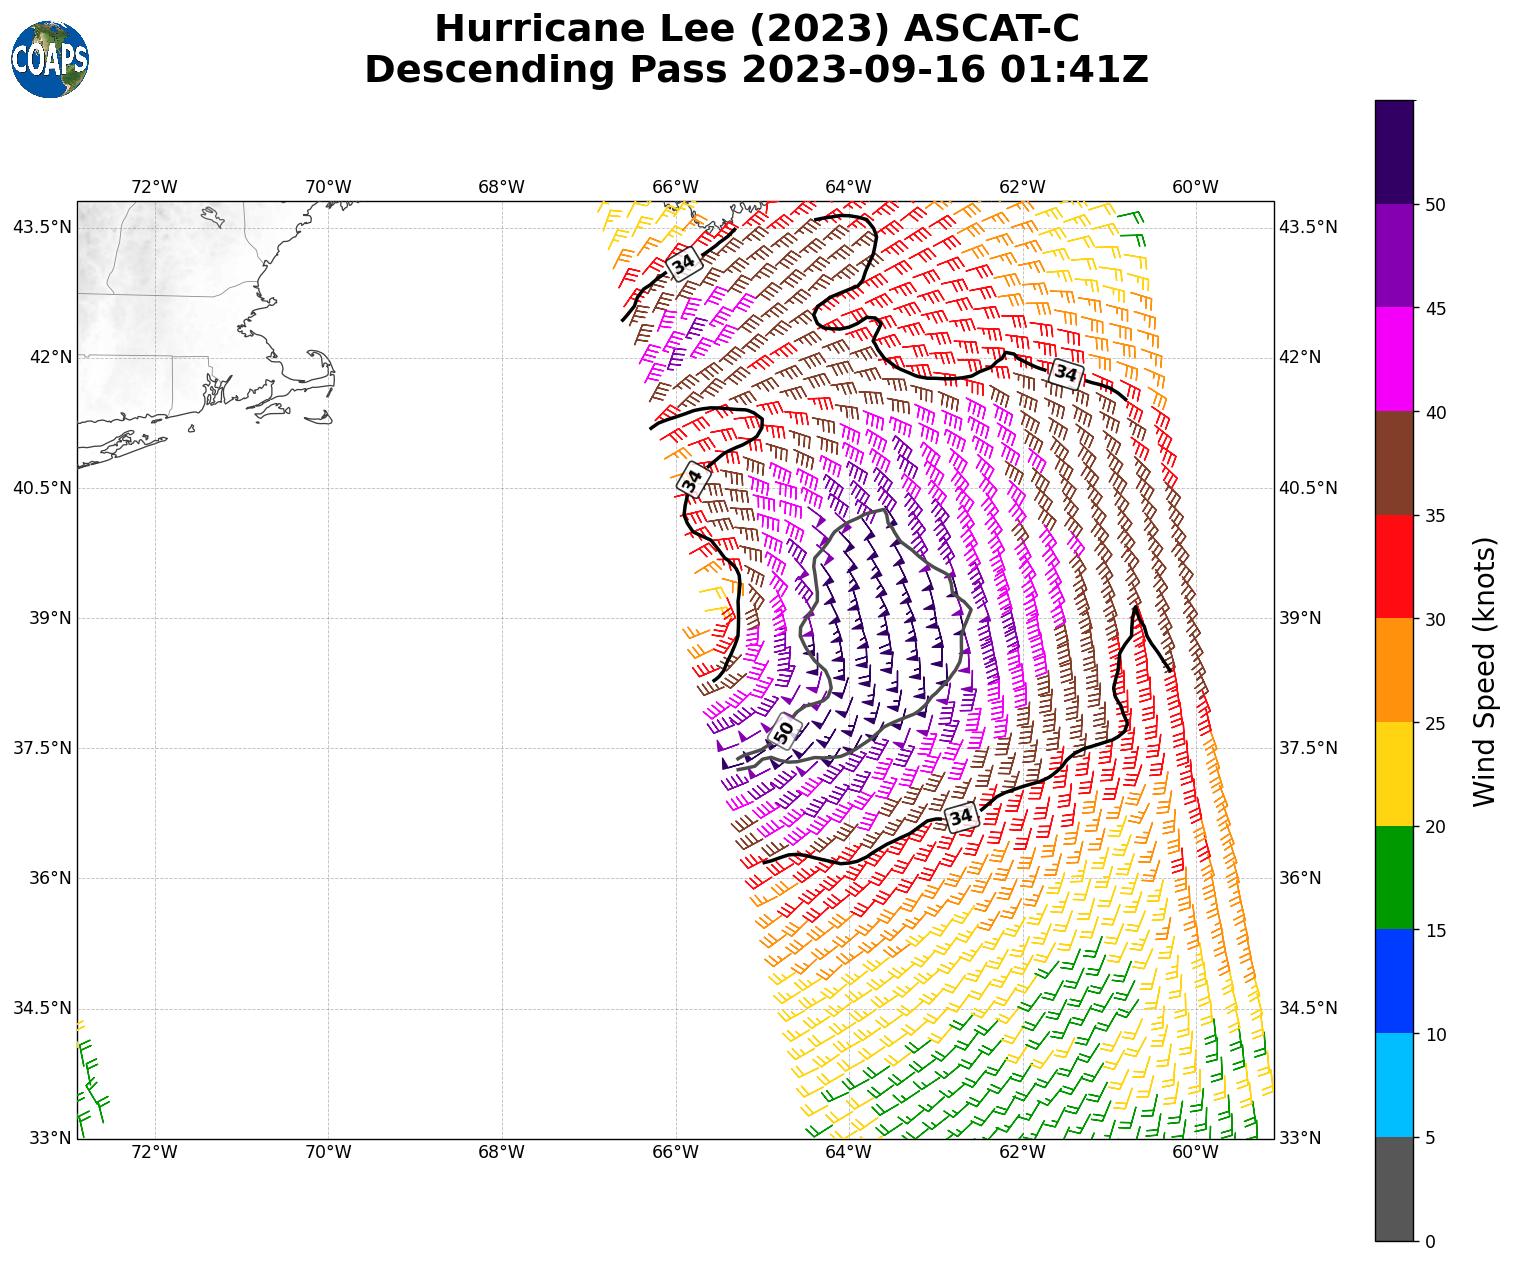Click the colorbar tick label "45"
Viewport: 1513px width, 1264px height.
pos(1435,308)
